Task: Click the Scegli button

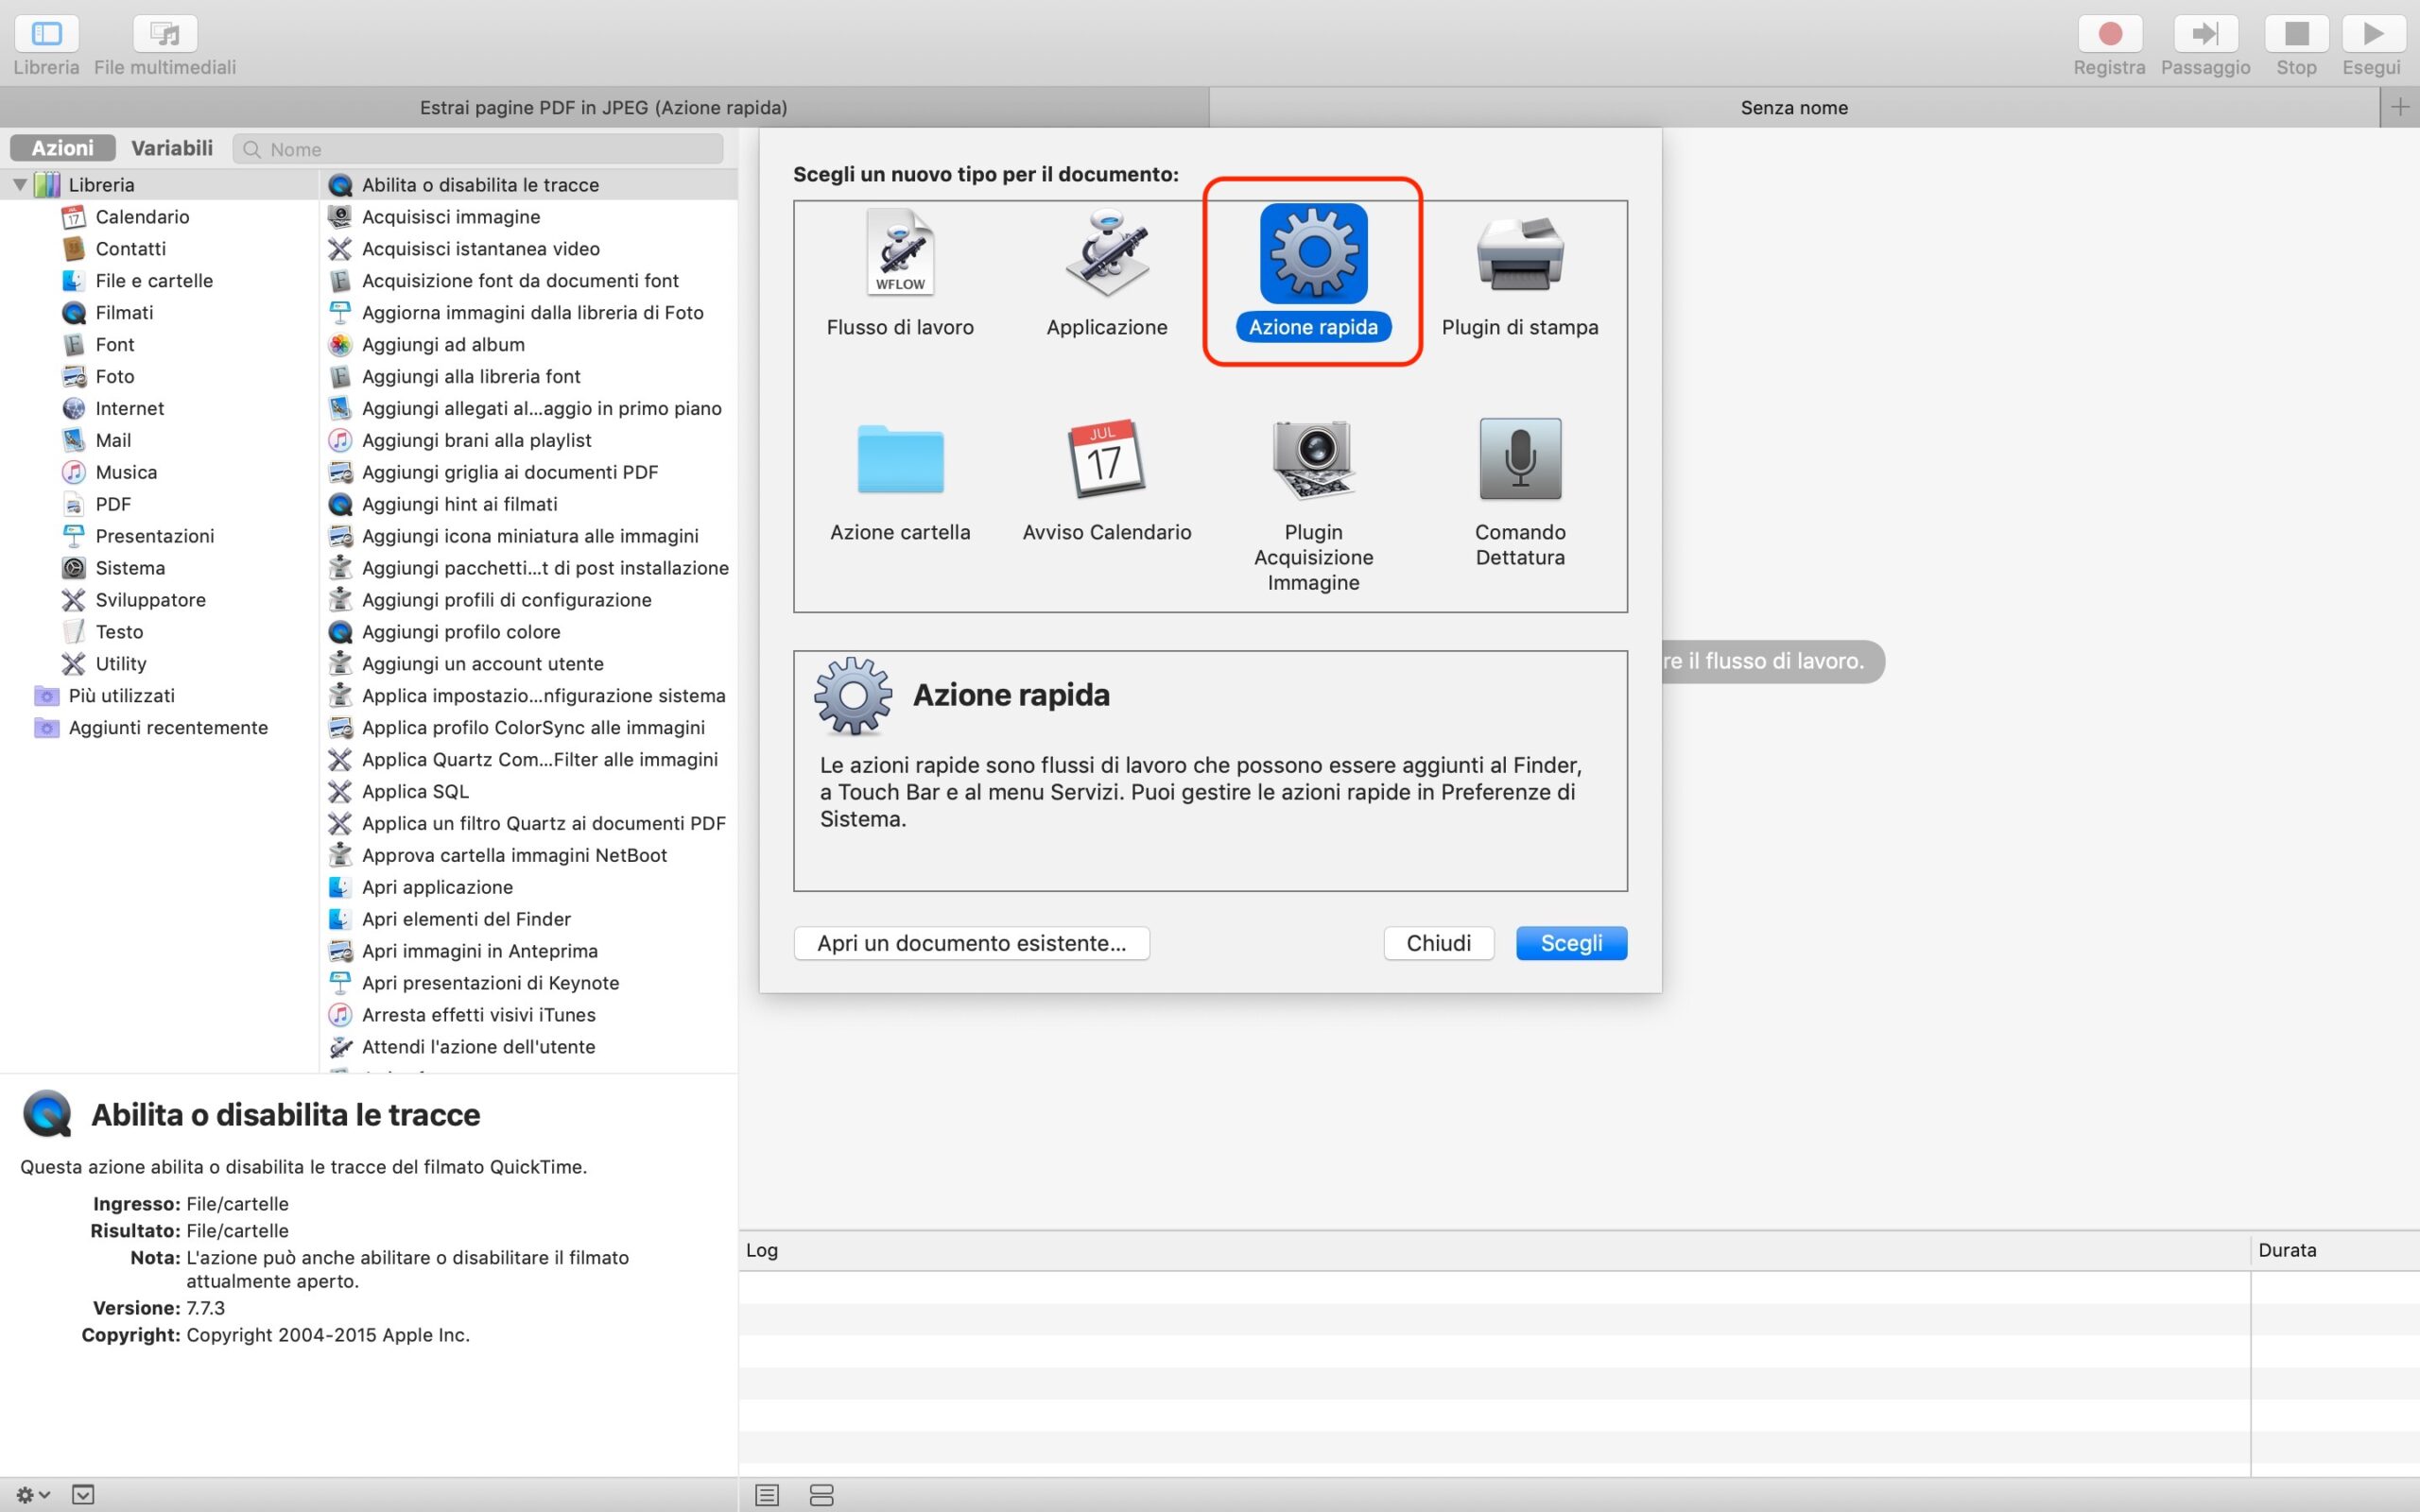Action: click(1570, 943)
